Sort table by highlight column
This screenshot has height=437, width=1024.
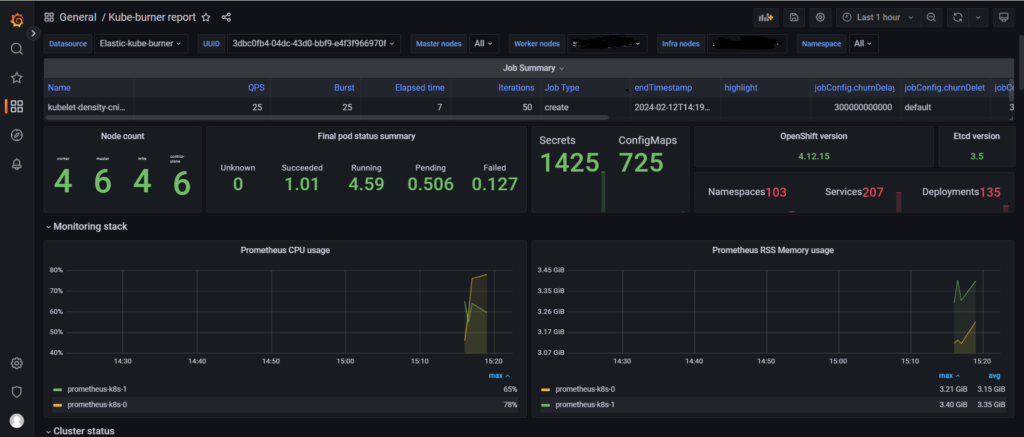click(x=740, y=88)
